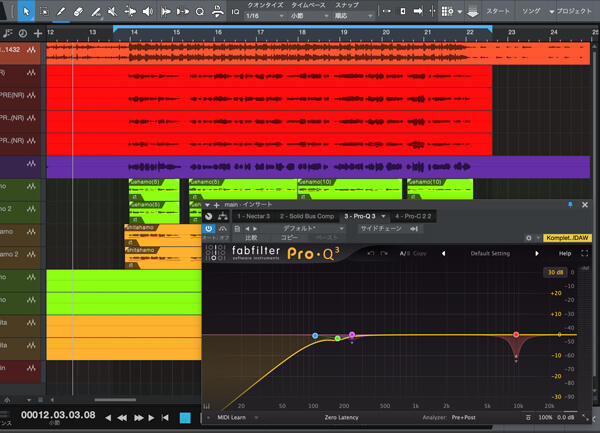Select the 3 - Pro-Q 3 tab

(x=360, y=216)
